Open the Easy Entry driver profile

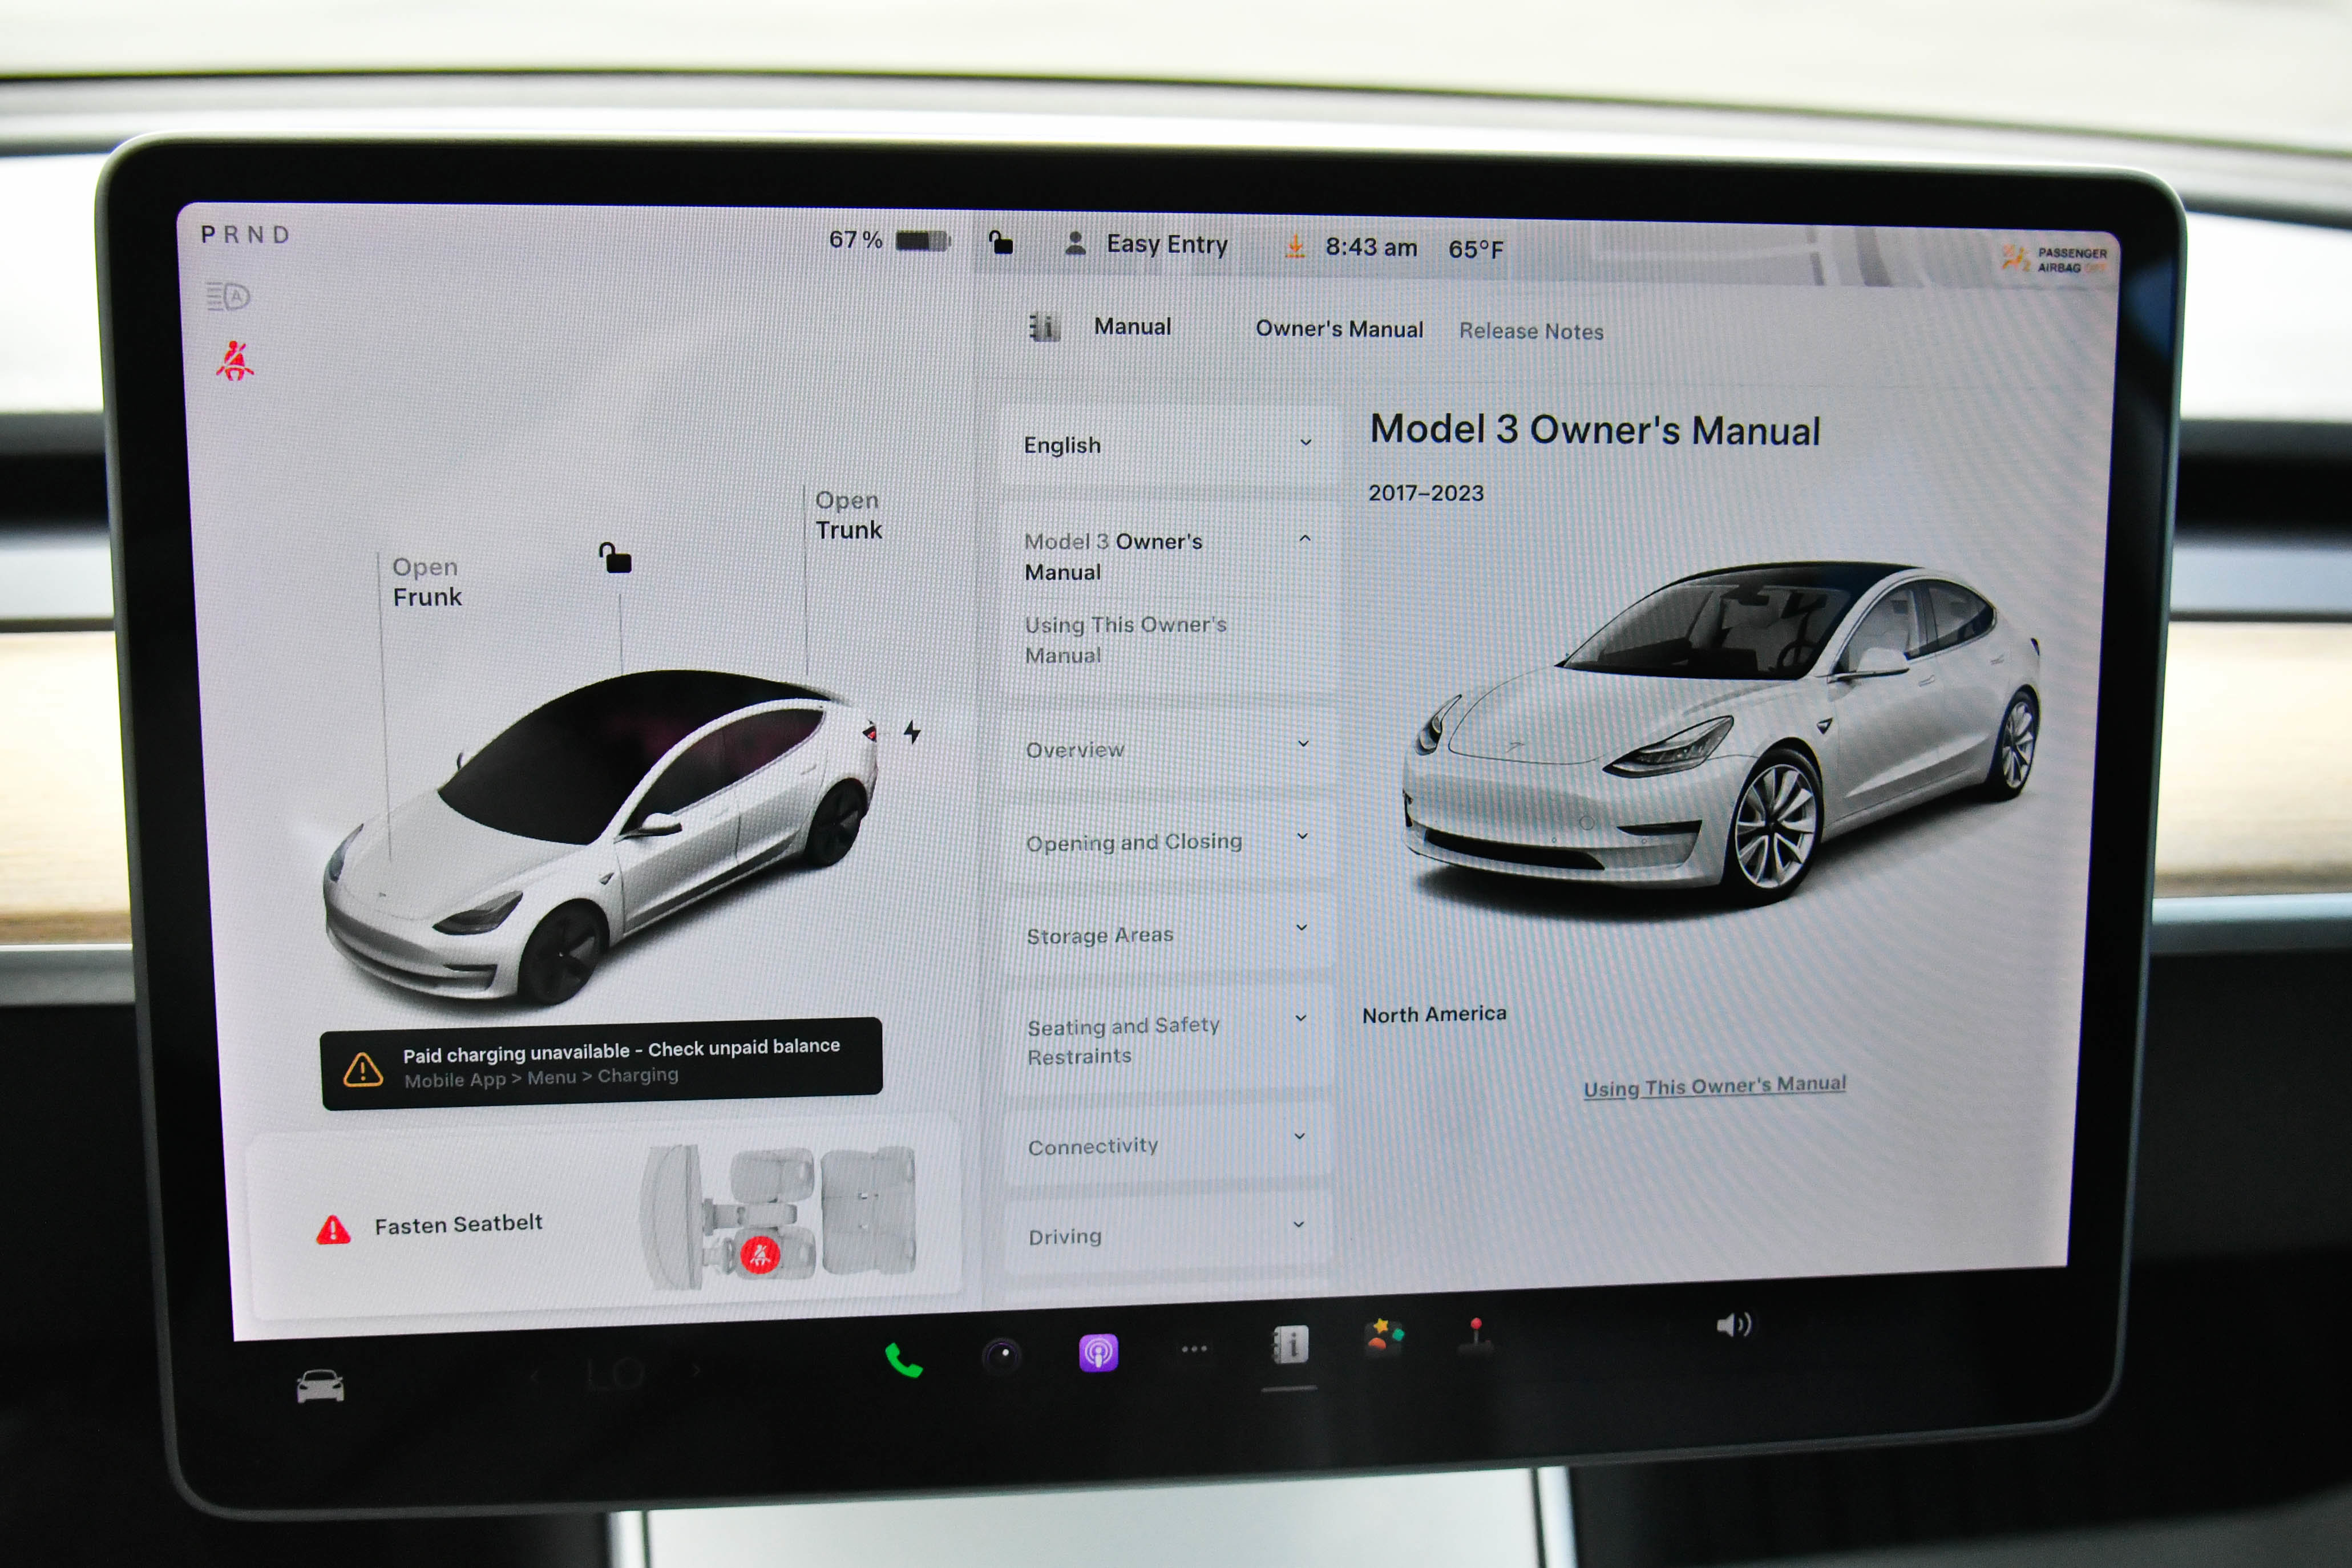tap(1147, 244)
